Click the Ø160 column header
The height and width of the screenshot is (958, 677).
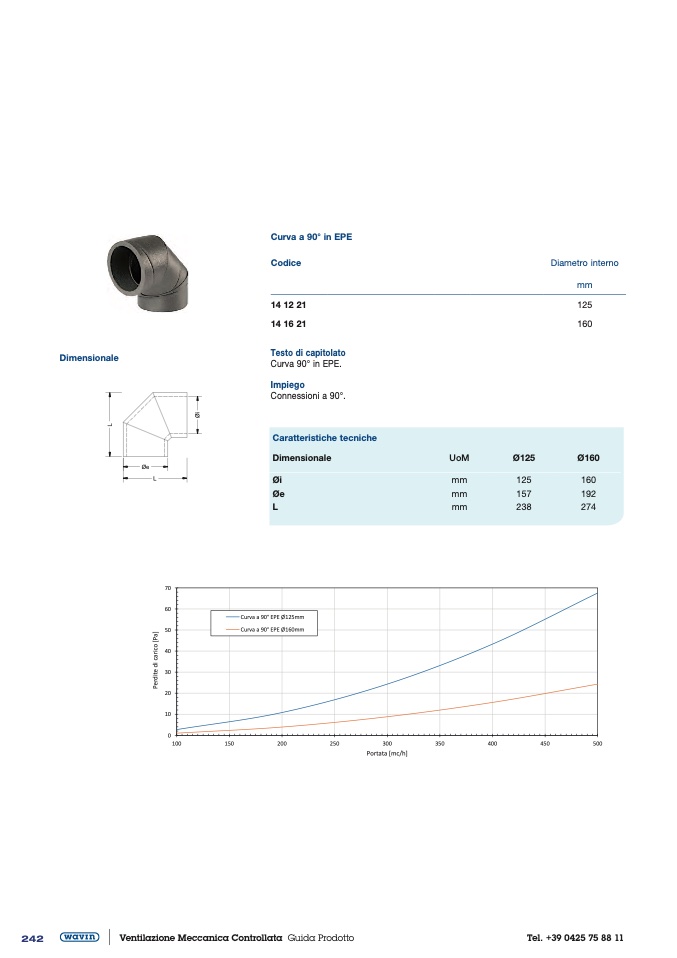point(588,458)
